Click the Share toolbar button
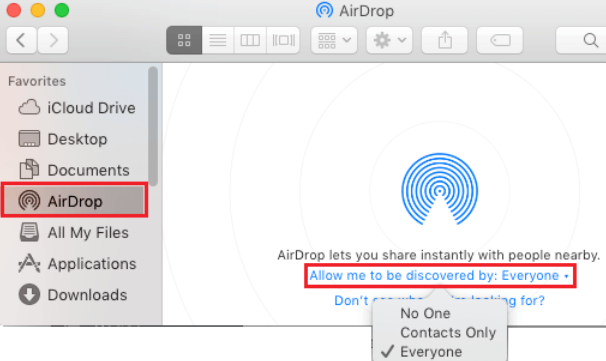Viewport: 606px width, 361px height. pyautogui.click(x=445, y=40)
